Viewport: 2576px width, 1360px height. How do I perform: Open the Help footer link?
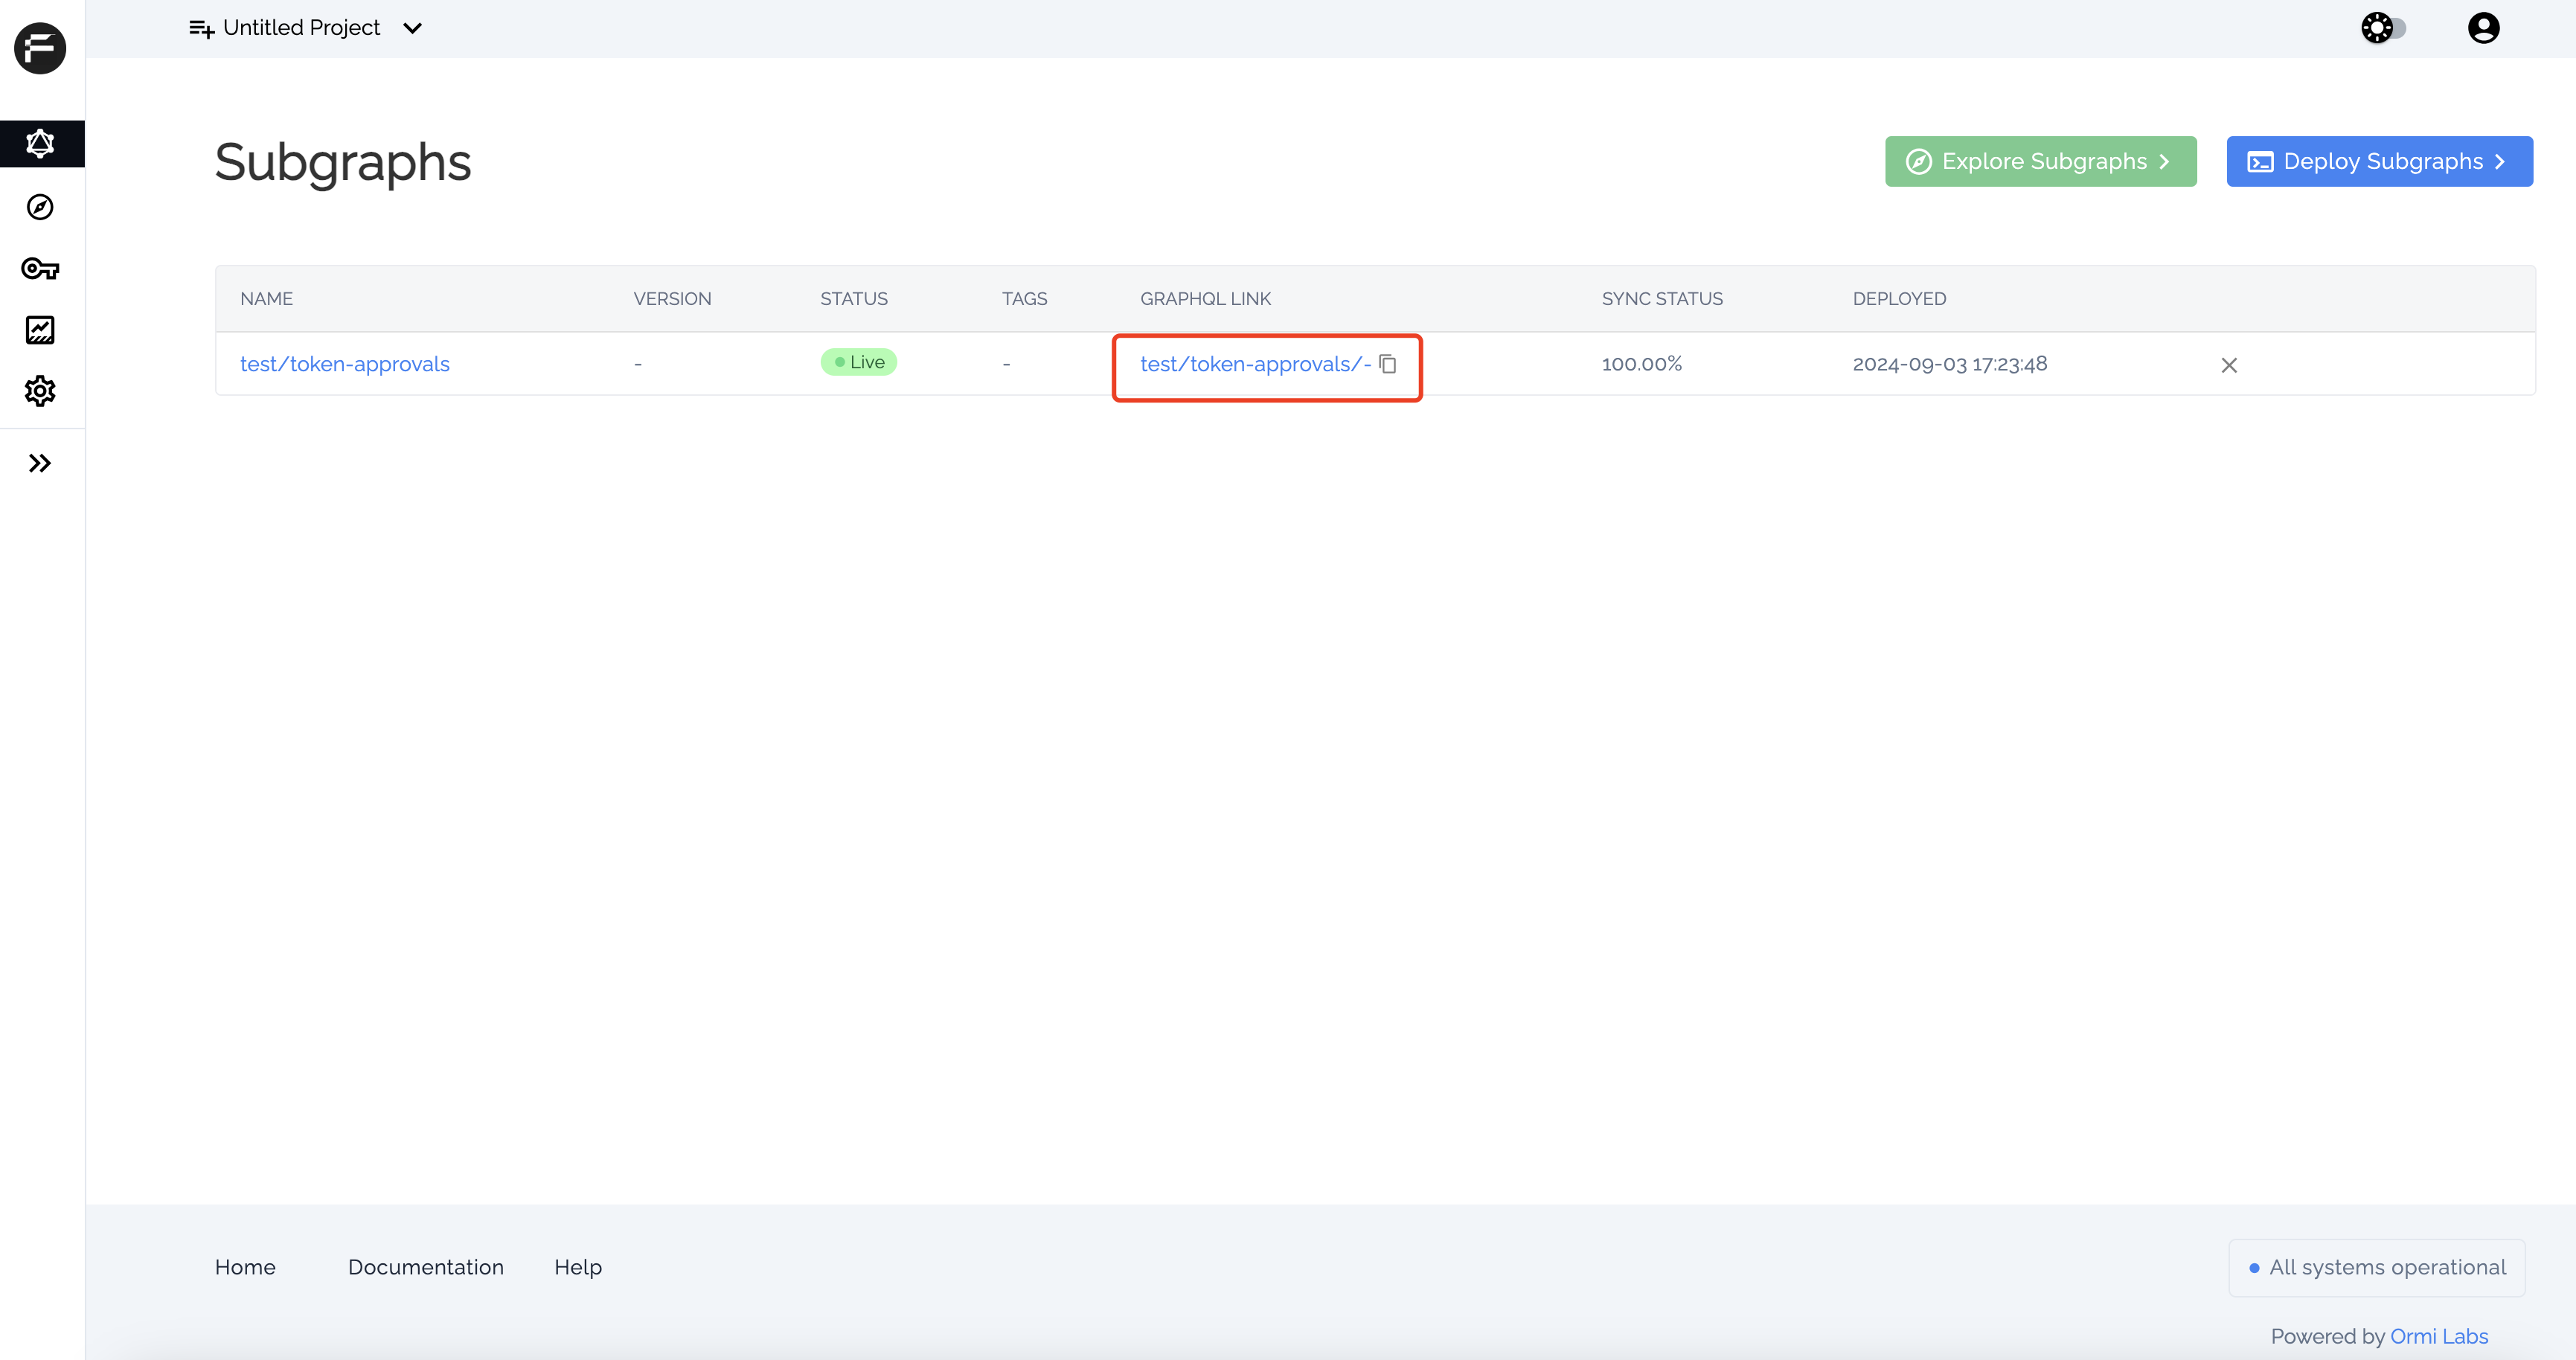tap(578, 1267)
